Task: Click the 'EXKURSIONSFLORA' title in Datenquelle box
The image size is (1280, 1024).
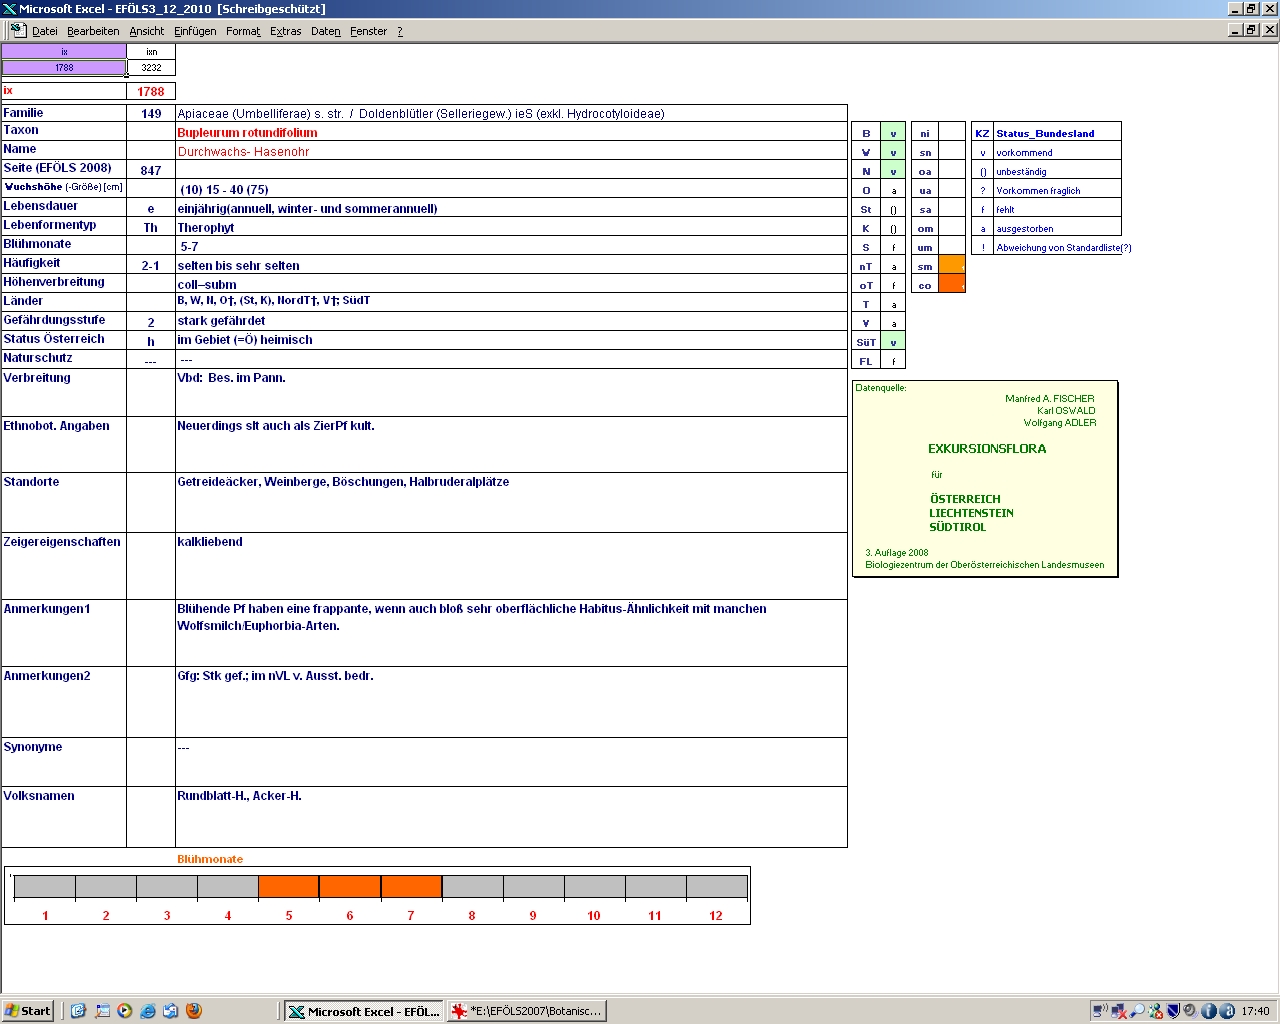Action: point(987,449)
